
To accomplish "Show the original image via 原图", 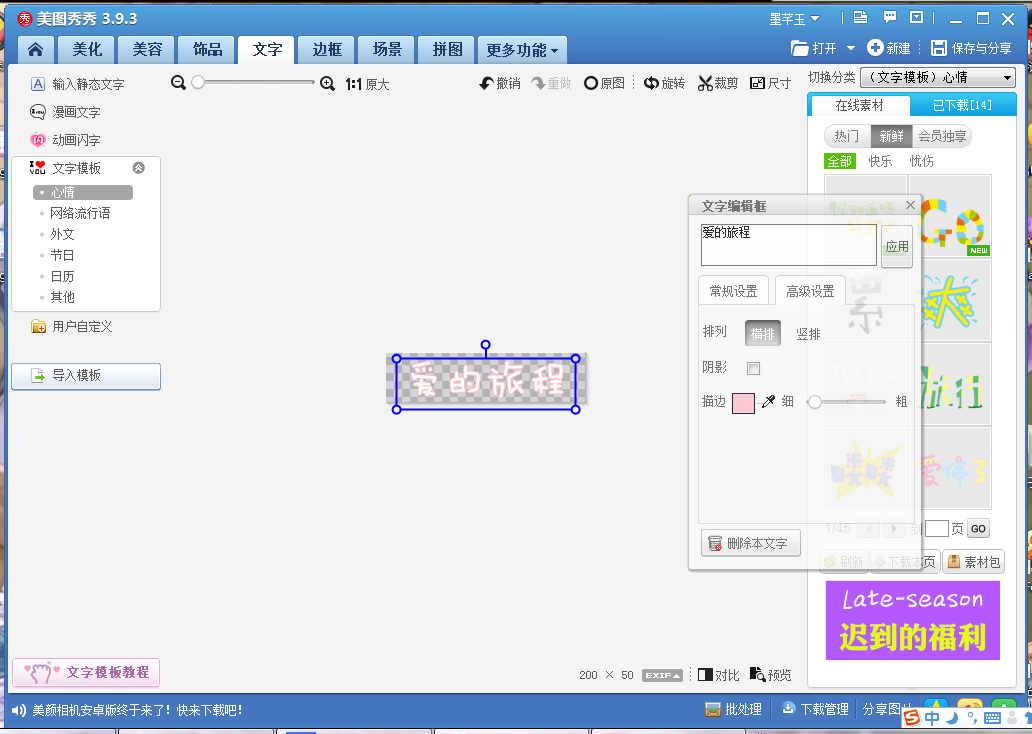I will (604, 83).
